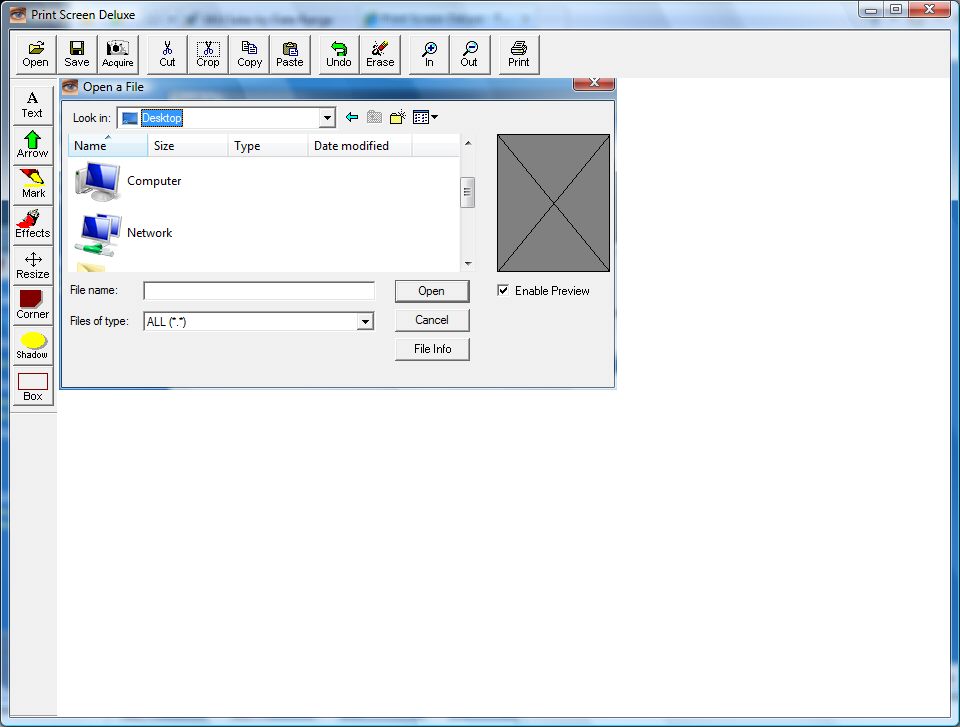
Task: Pick the Mark highlighter tool
Action: [32, 184]
